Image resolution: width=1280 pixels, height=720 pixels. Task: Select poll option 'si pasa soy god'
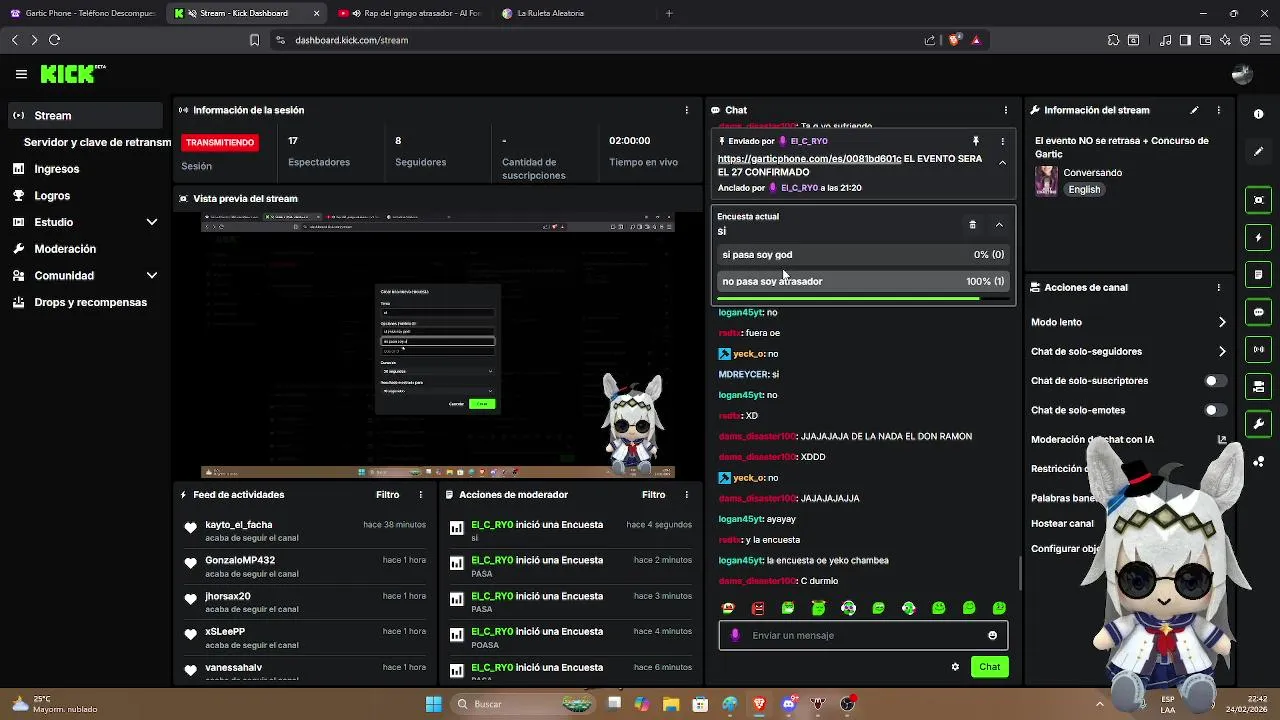point(862,255)
